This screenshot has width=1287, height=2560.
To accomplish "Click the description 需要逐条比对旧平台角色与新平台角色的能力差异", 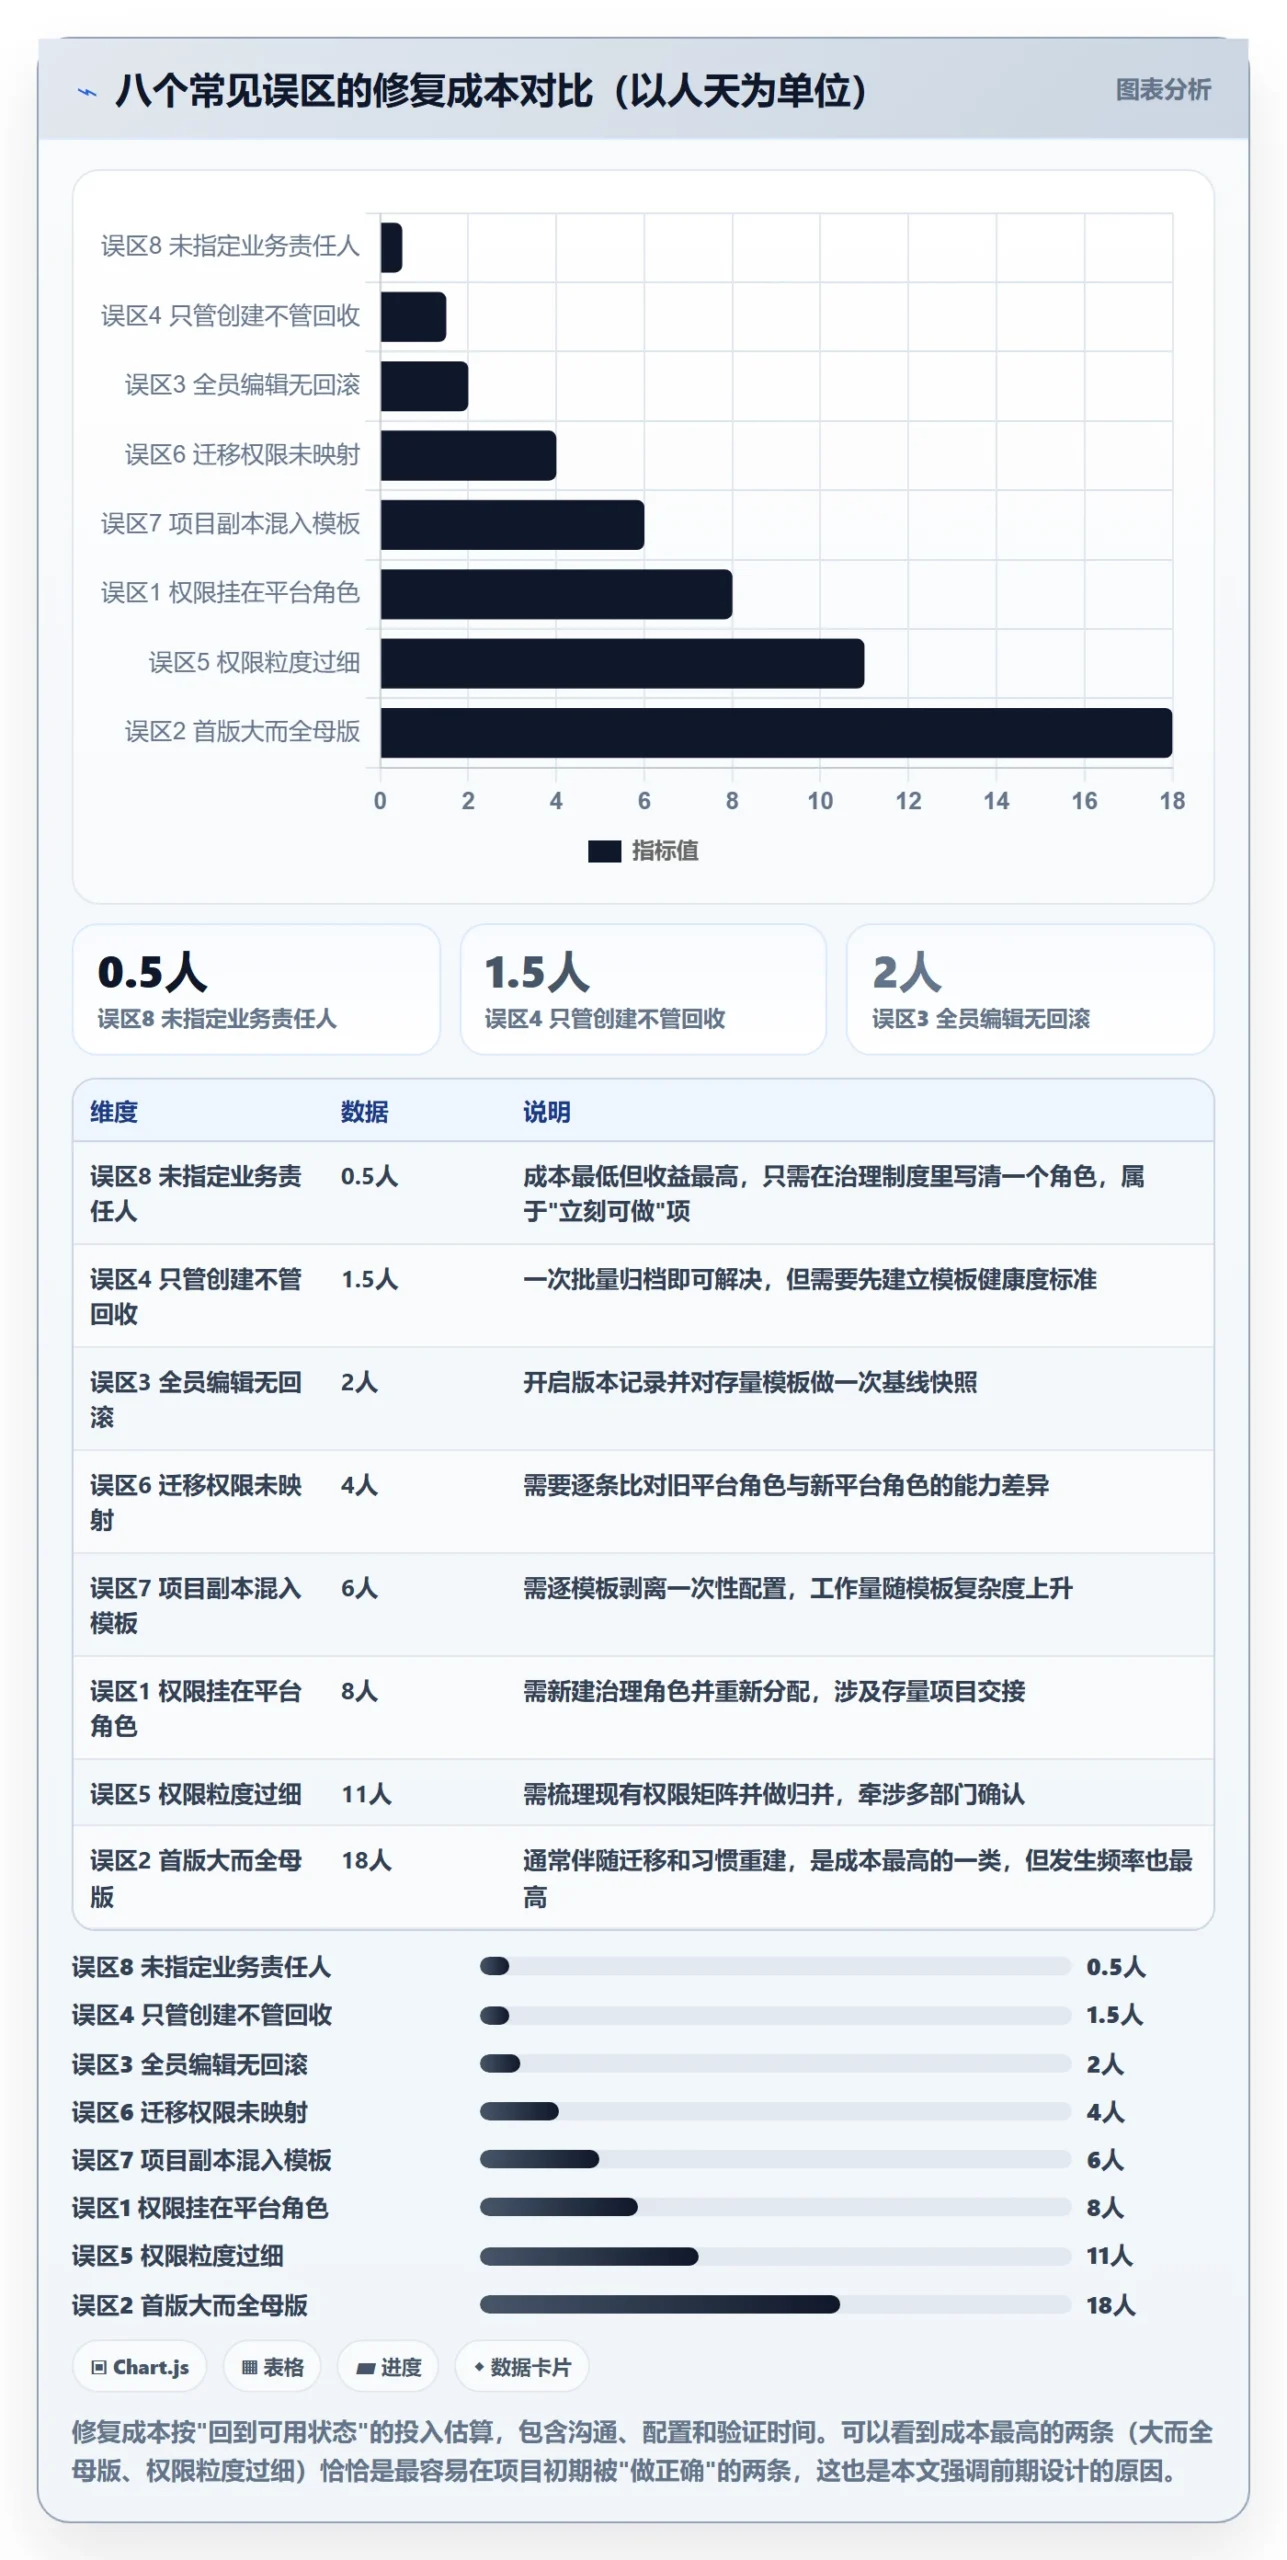I will point(786,1485).
